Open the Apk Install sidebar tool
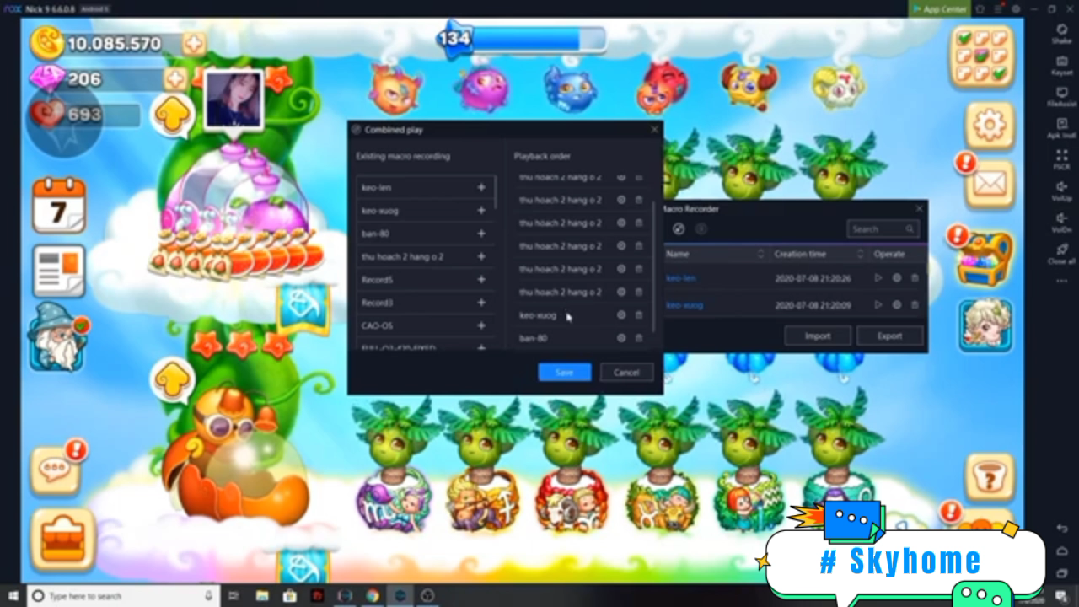The image size is (1079, 607). 1061,127
